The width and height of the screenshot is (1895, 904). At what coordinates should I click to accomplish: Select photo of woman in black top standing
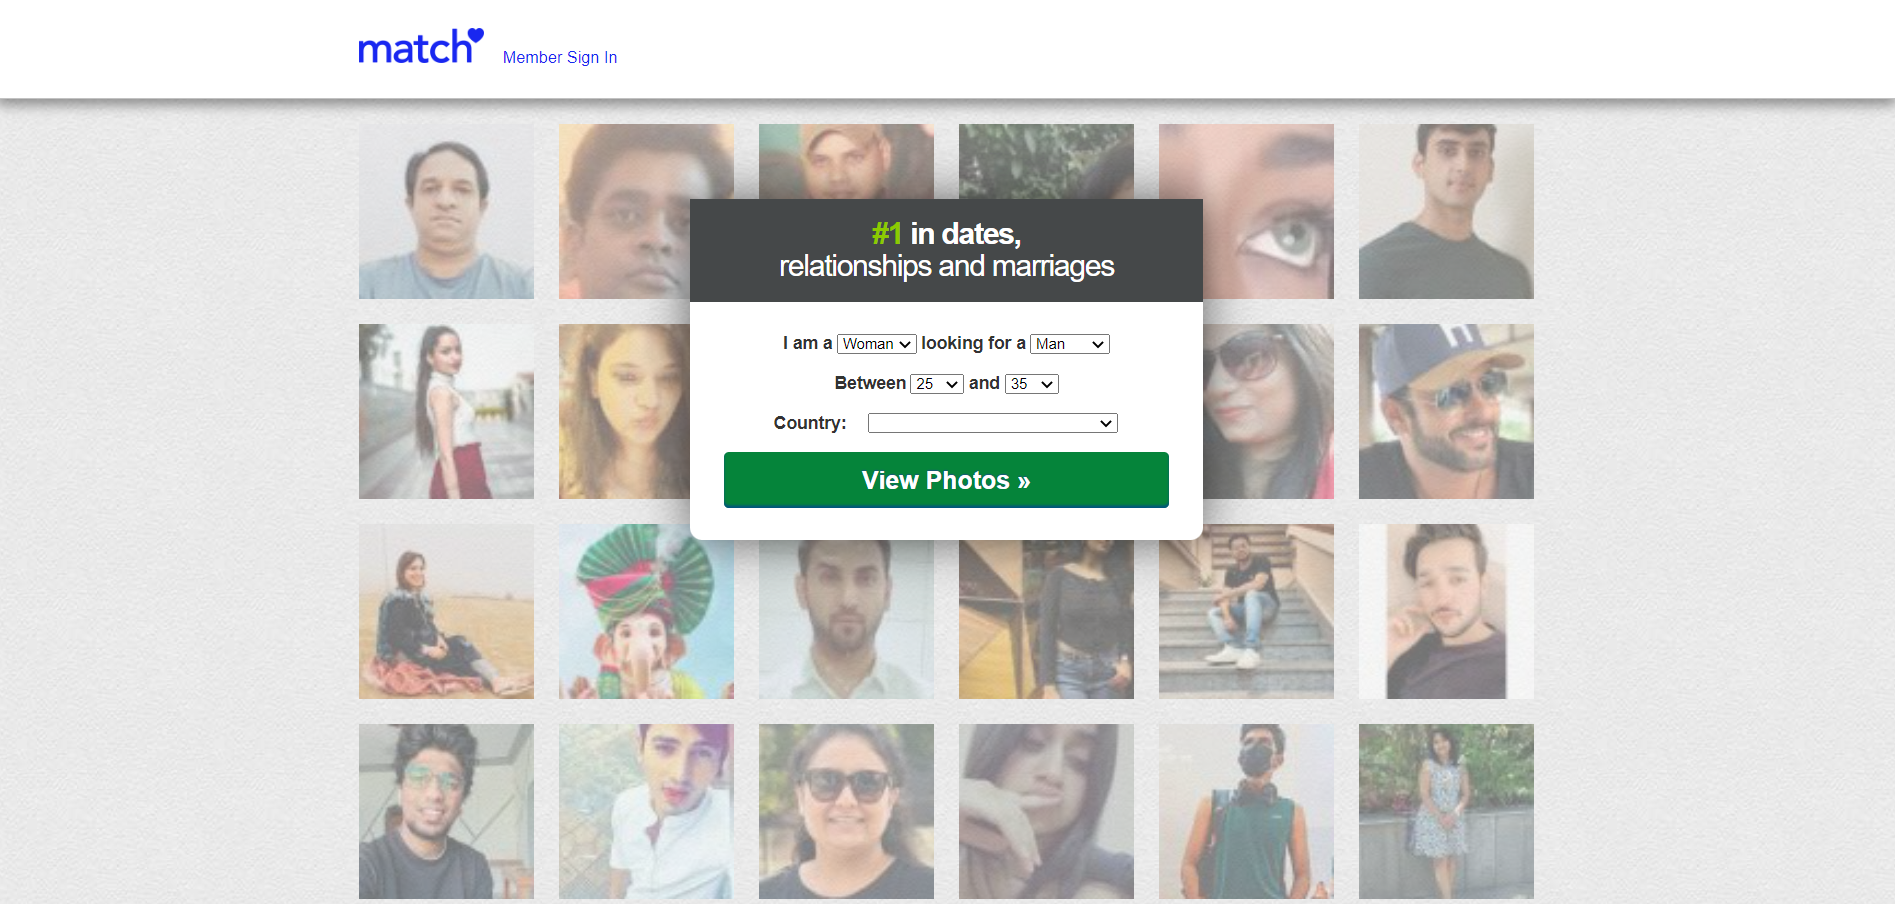[x=1046, y=619]
